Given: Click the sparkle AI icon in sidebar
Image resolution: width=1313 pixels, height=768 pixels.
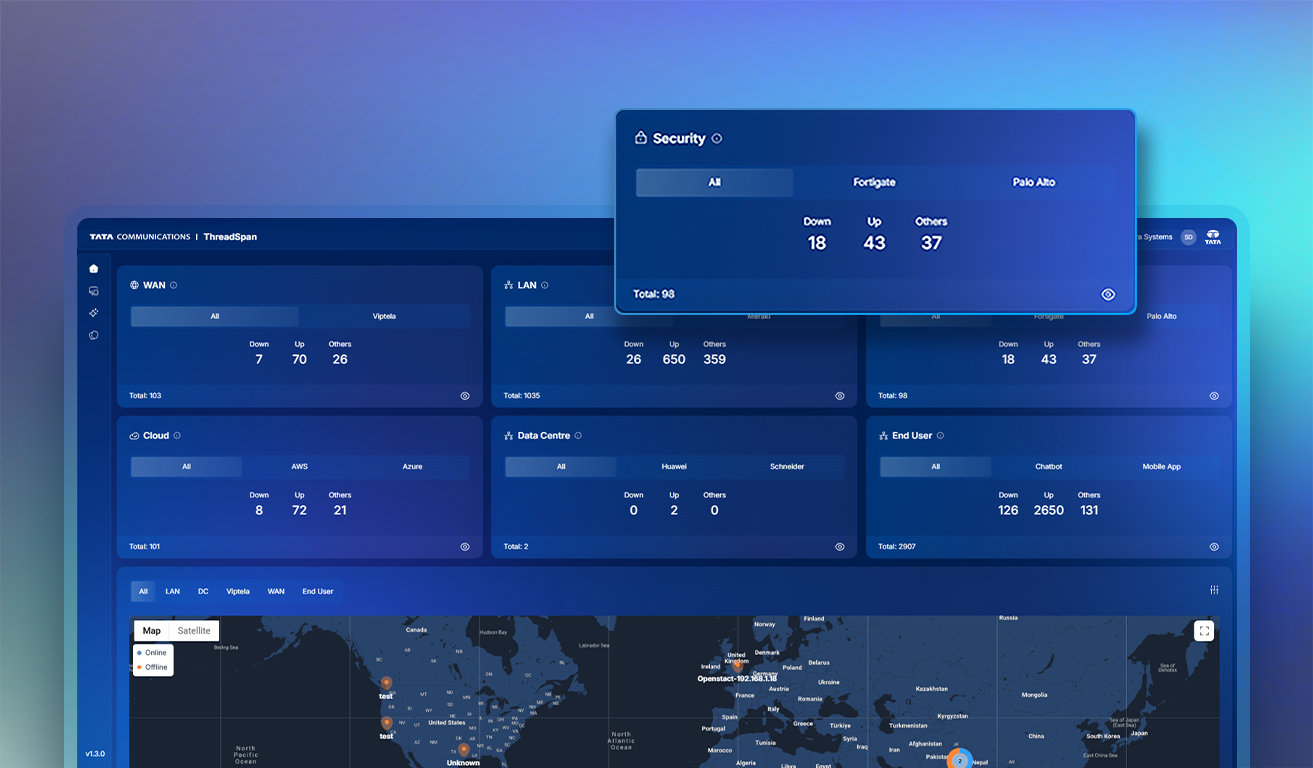Looking at the screenshot, I should pos(94,313).
